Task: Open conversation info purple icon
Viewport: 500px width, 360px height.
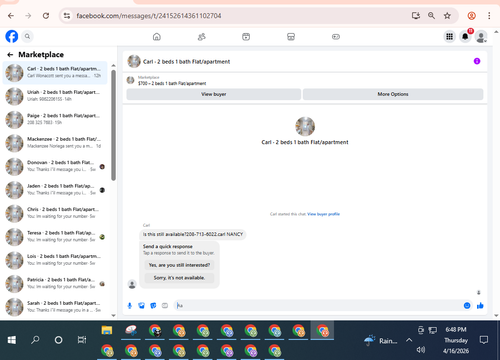Action: pyautogui.click(x=477, y=61)
